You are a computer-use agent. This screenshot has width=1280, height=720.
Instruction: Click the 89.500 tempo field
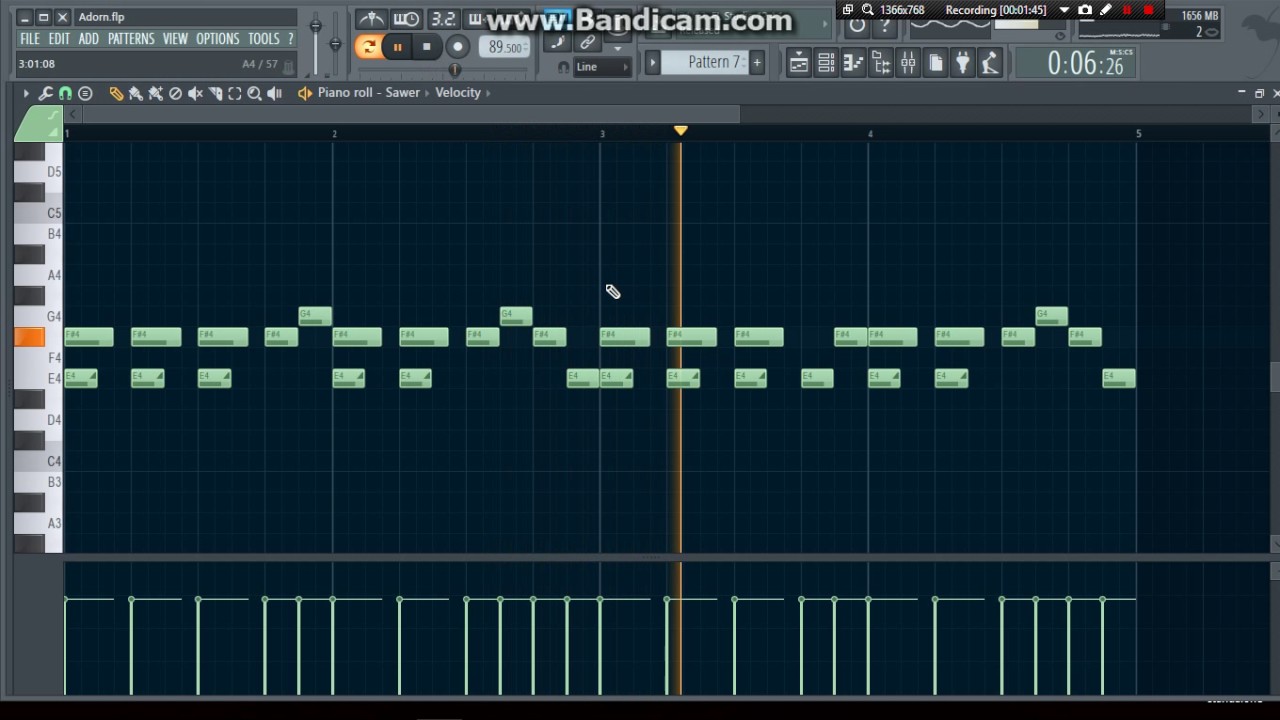coord(505,47)
